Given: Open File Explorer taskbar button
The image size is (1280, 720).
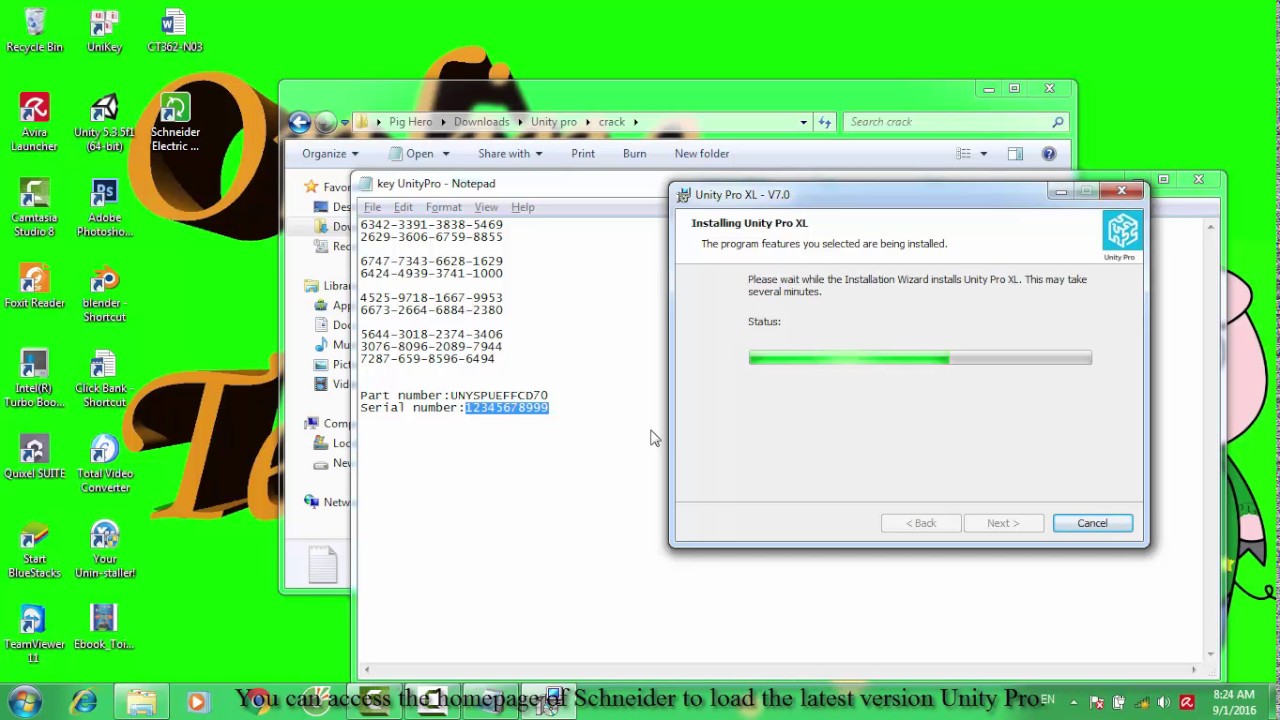Looking at the screenshot, I should [141, 702].
